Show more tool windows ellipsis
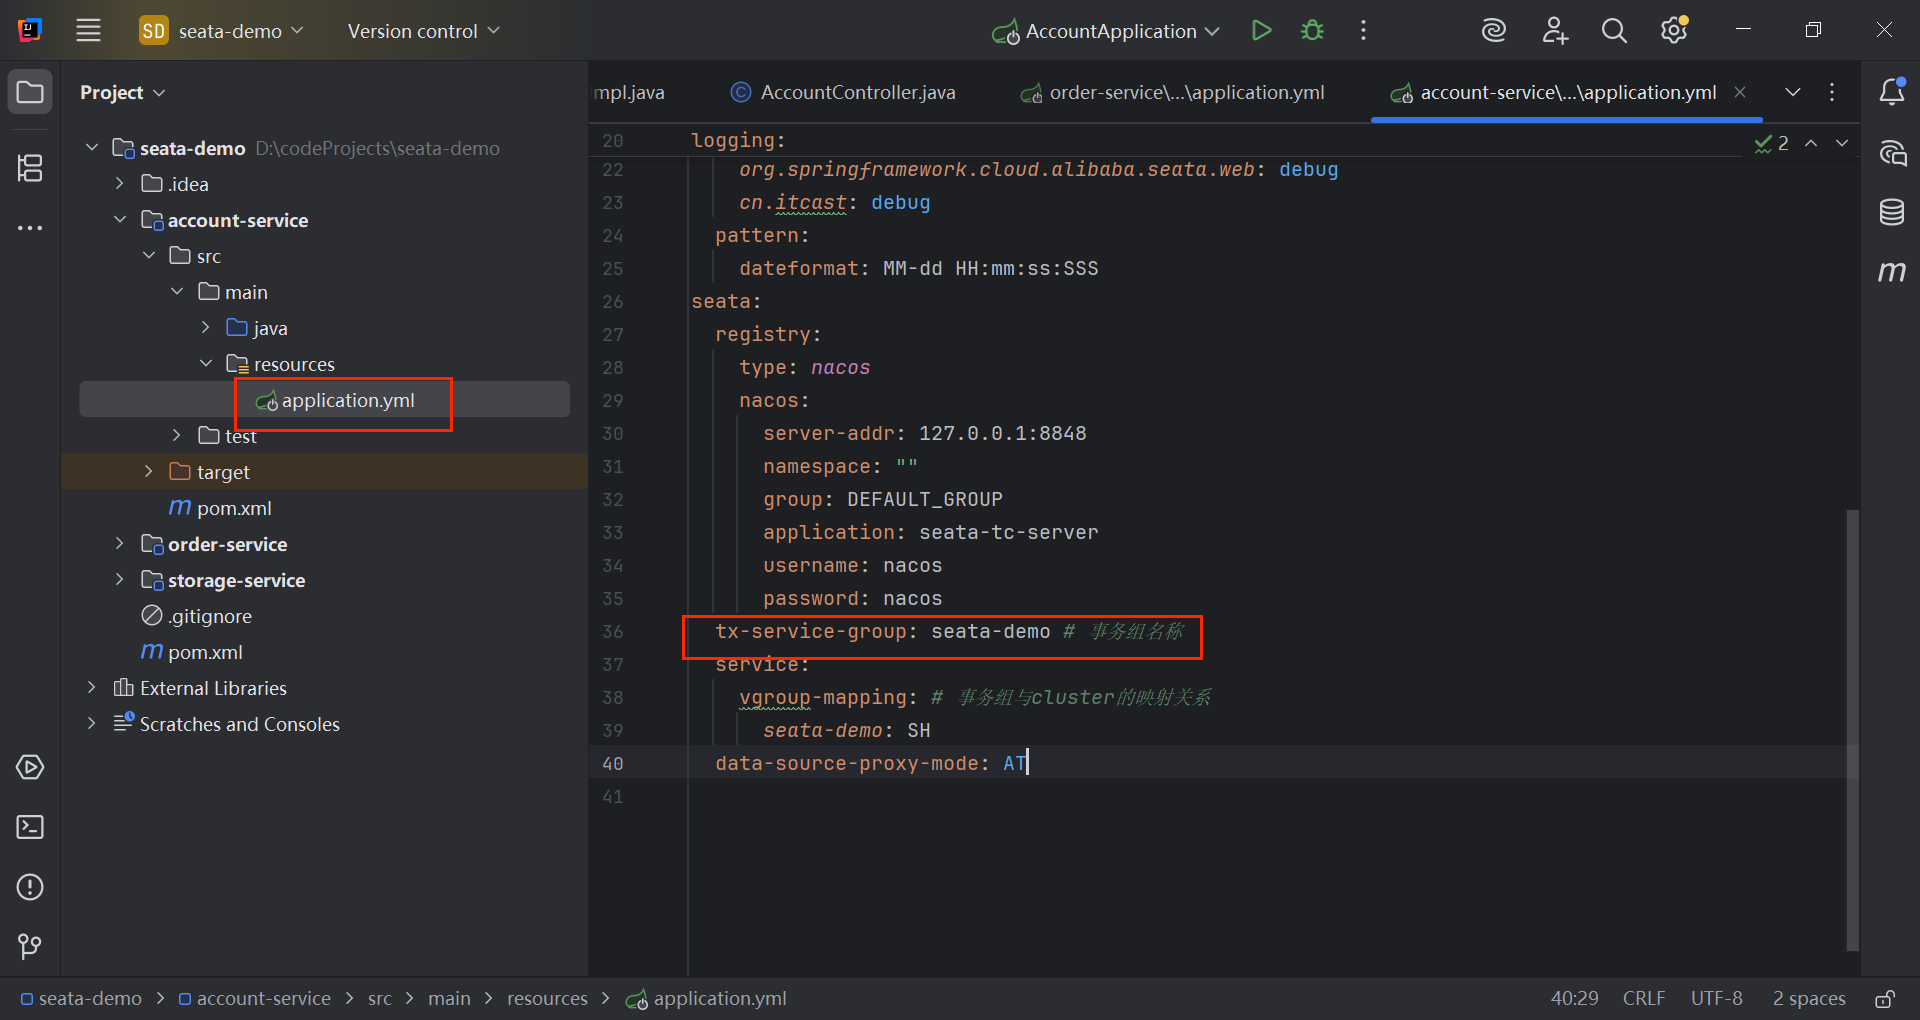Viewport: 1920px width, 1020px height. click(x=30, y=228)
